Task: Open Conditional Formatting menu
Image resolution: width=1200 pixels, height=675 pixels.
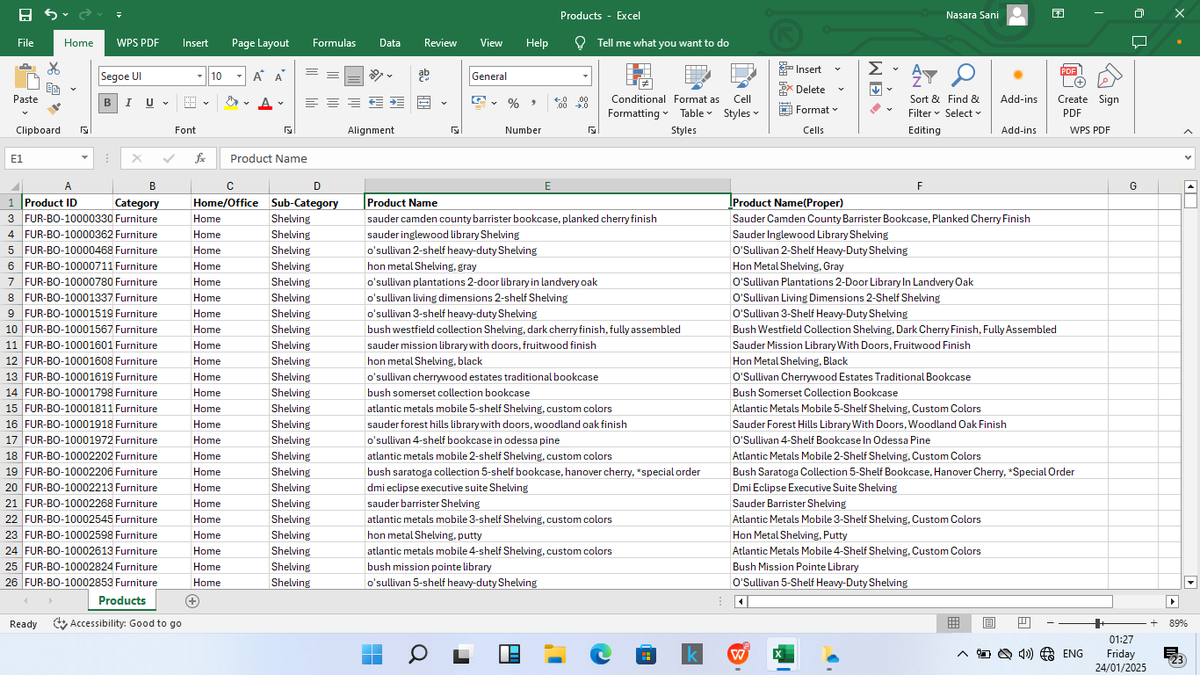Action: [638, 92]
